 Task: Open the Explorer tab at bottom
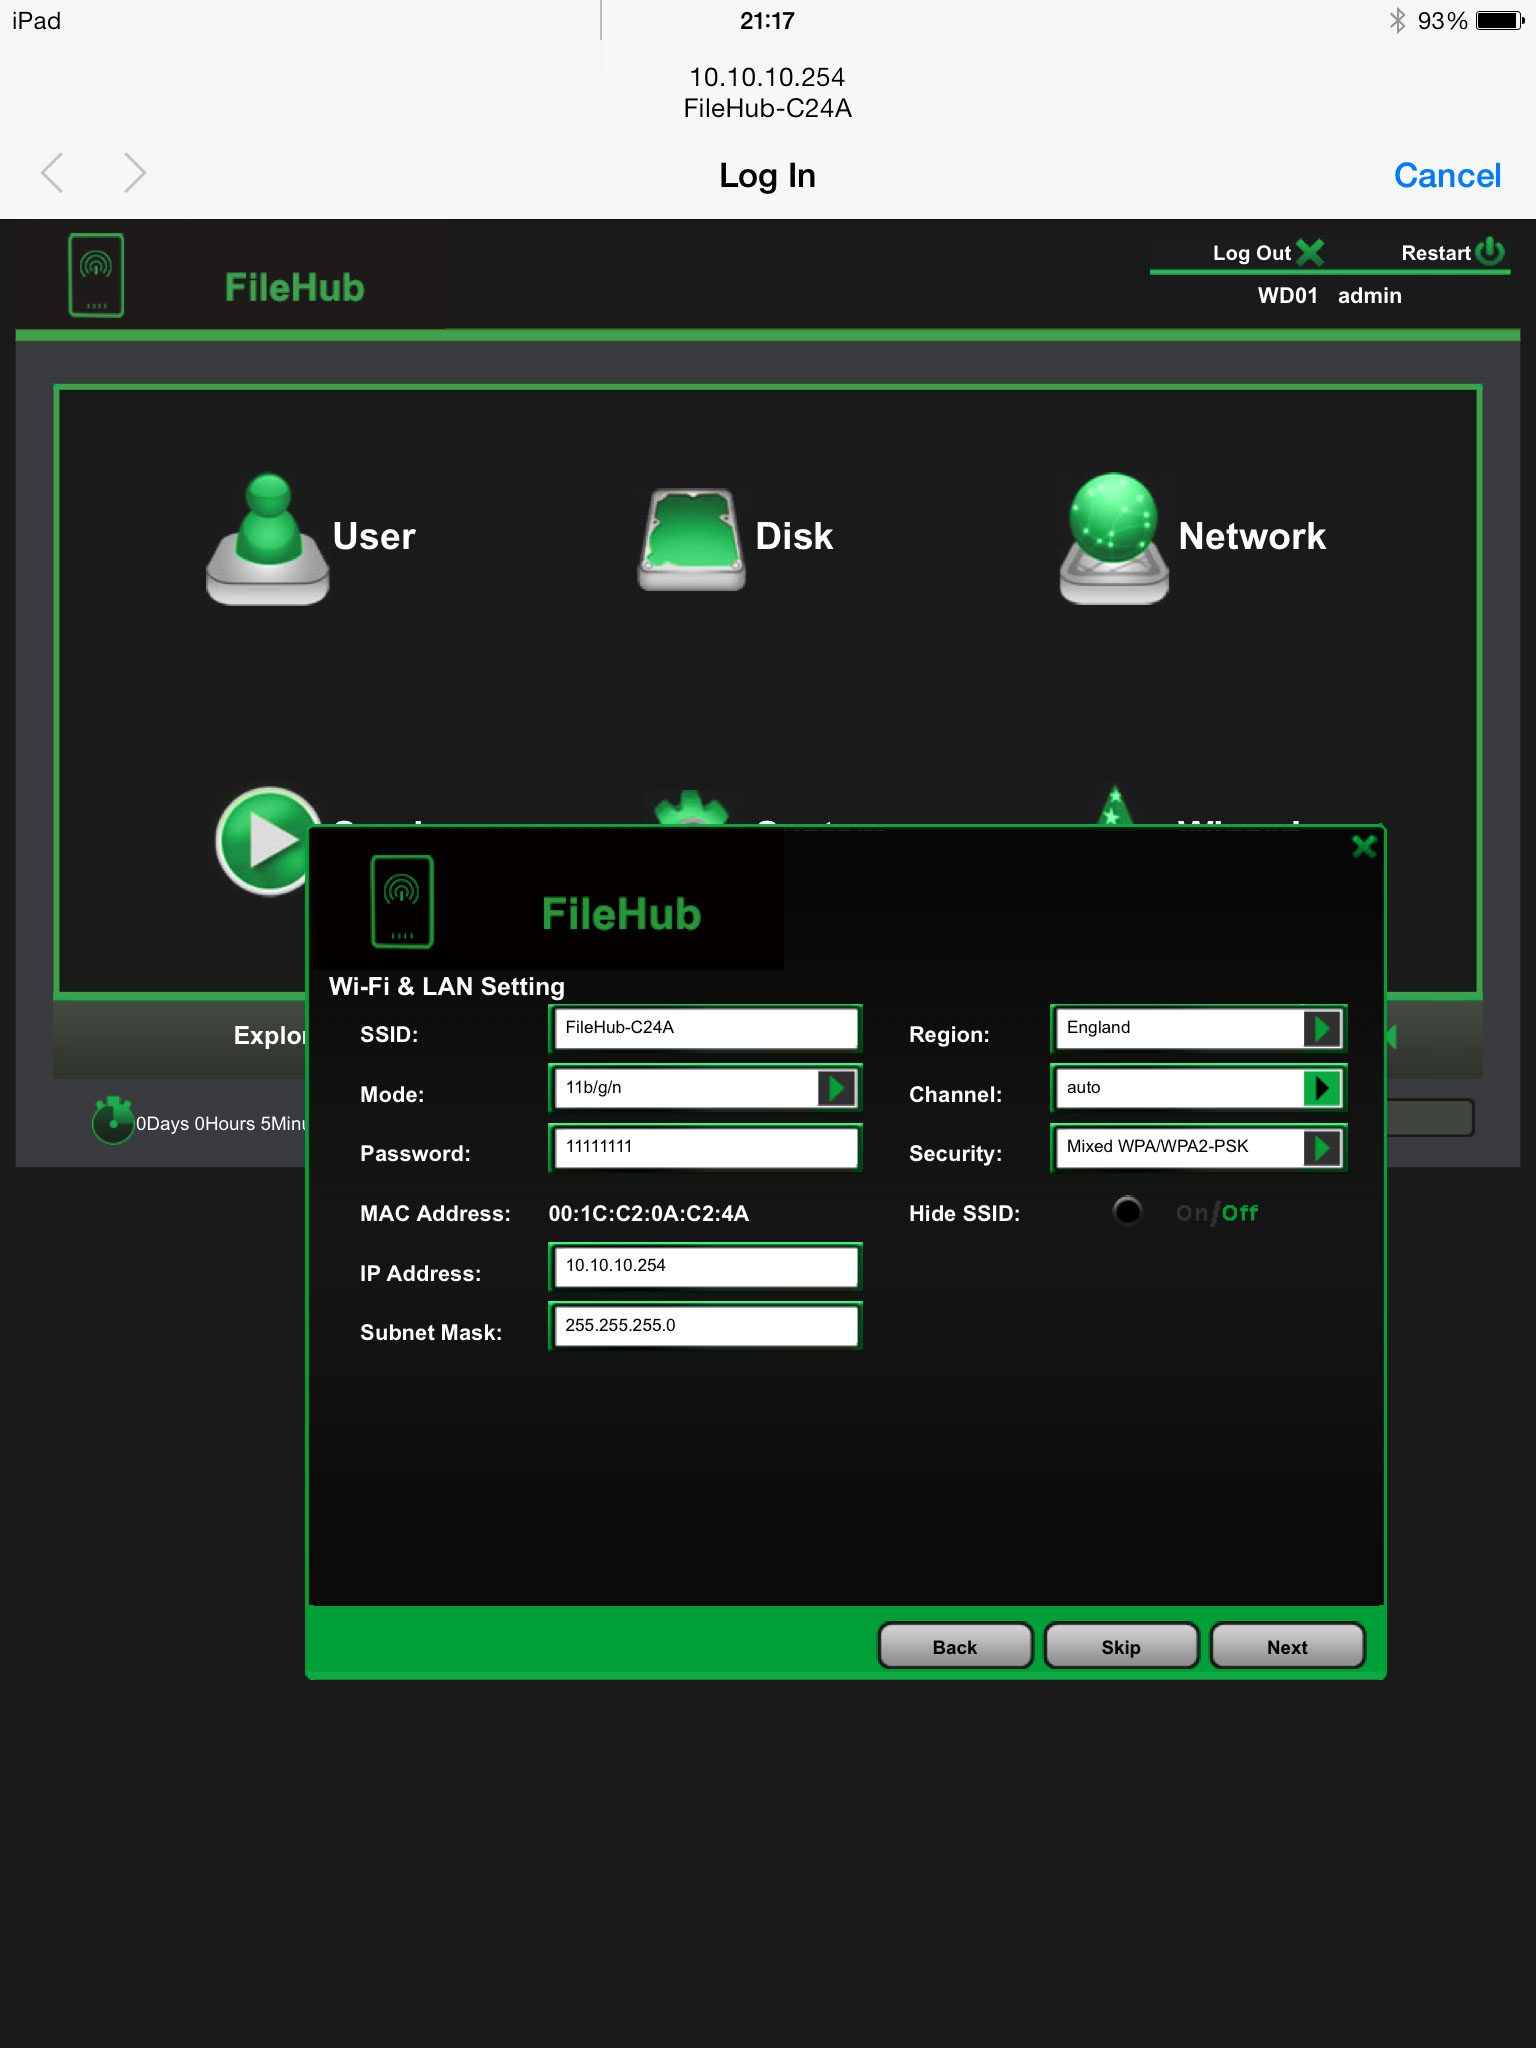269,1036
